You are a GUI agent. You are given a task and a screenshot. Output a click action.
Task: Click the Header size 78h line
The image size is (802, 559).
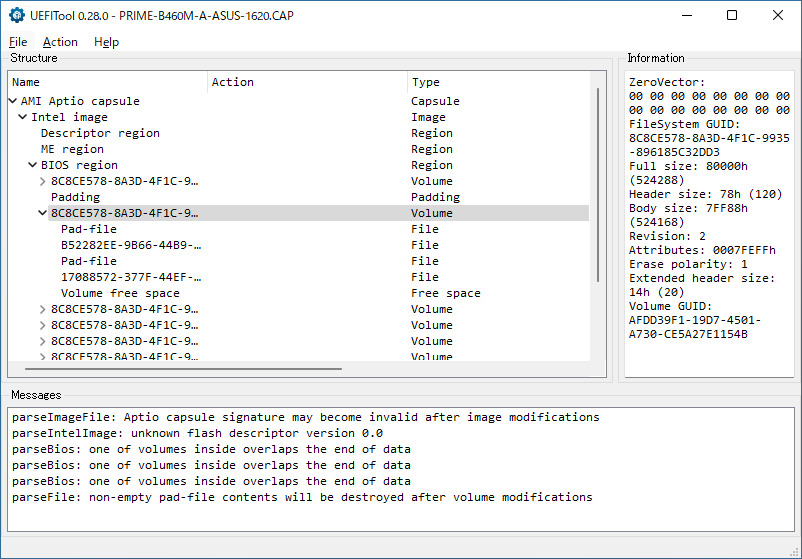click(705, 194)
